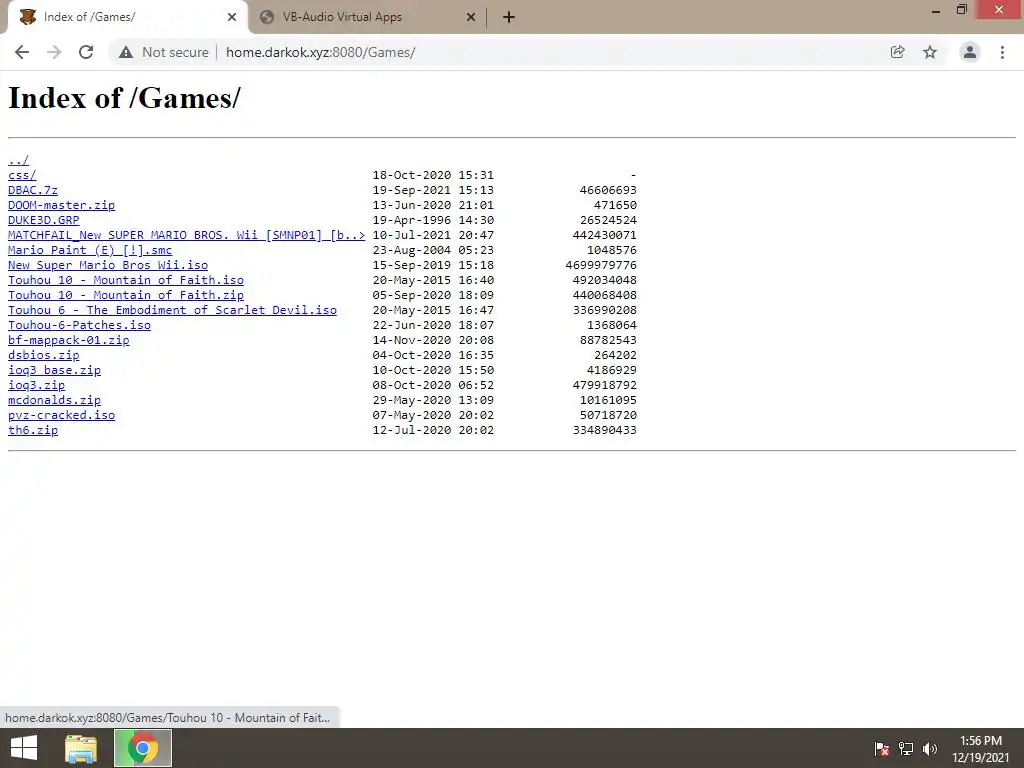Screen dimensions: 1024x768
Task: Click the browser forward arrow
Action: click(x=54, y=52)
